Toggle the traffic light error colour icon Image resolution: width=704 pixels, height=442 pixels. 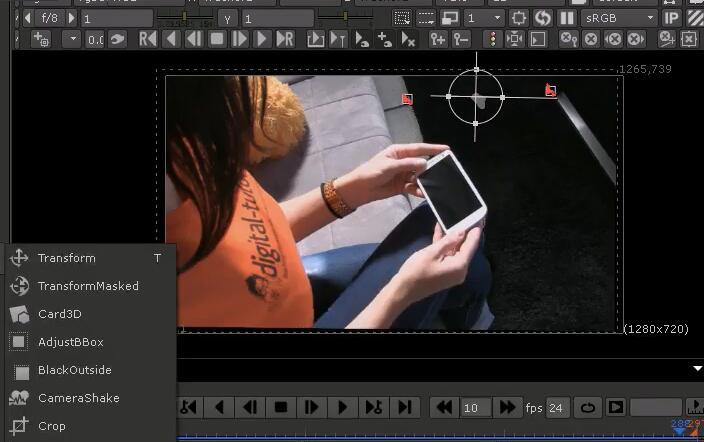click(493, 40)
